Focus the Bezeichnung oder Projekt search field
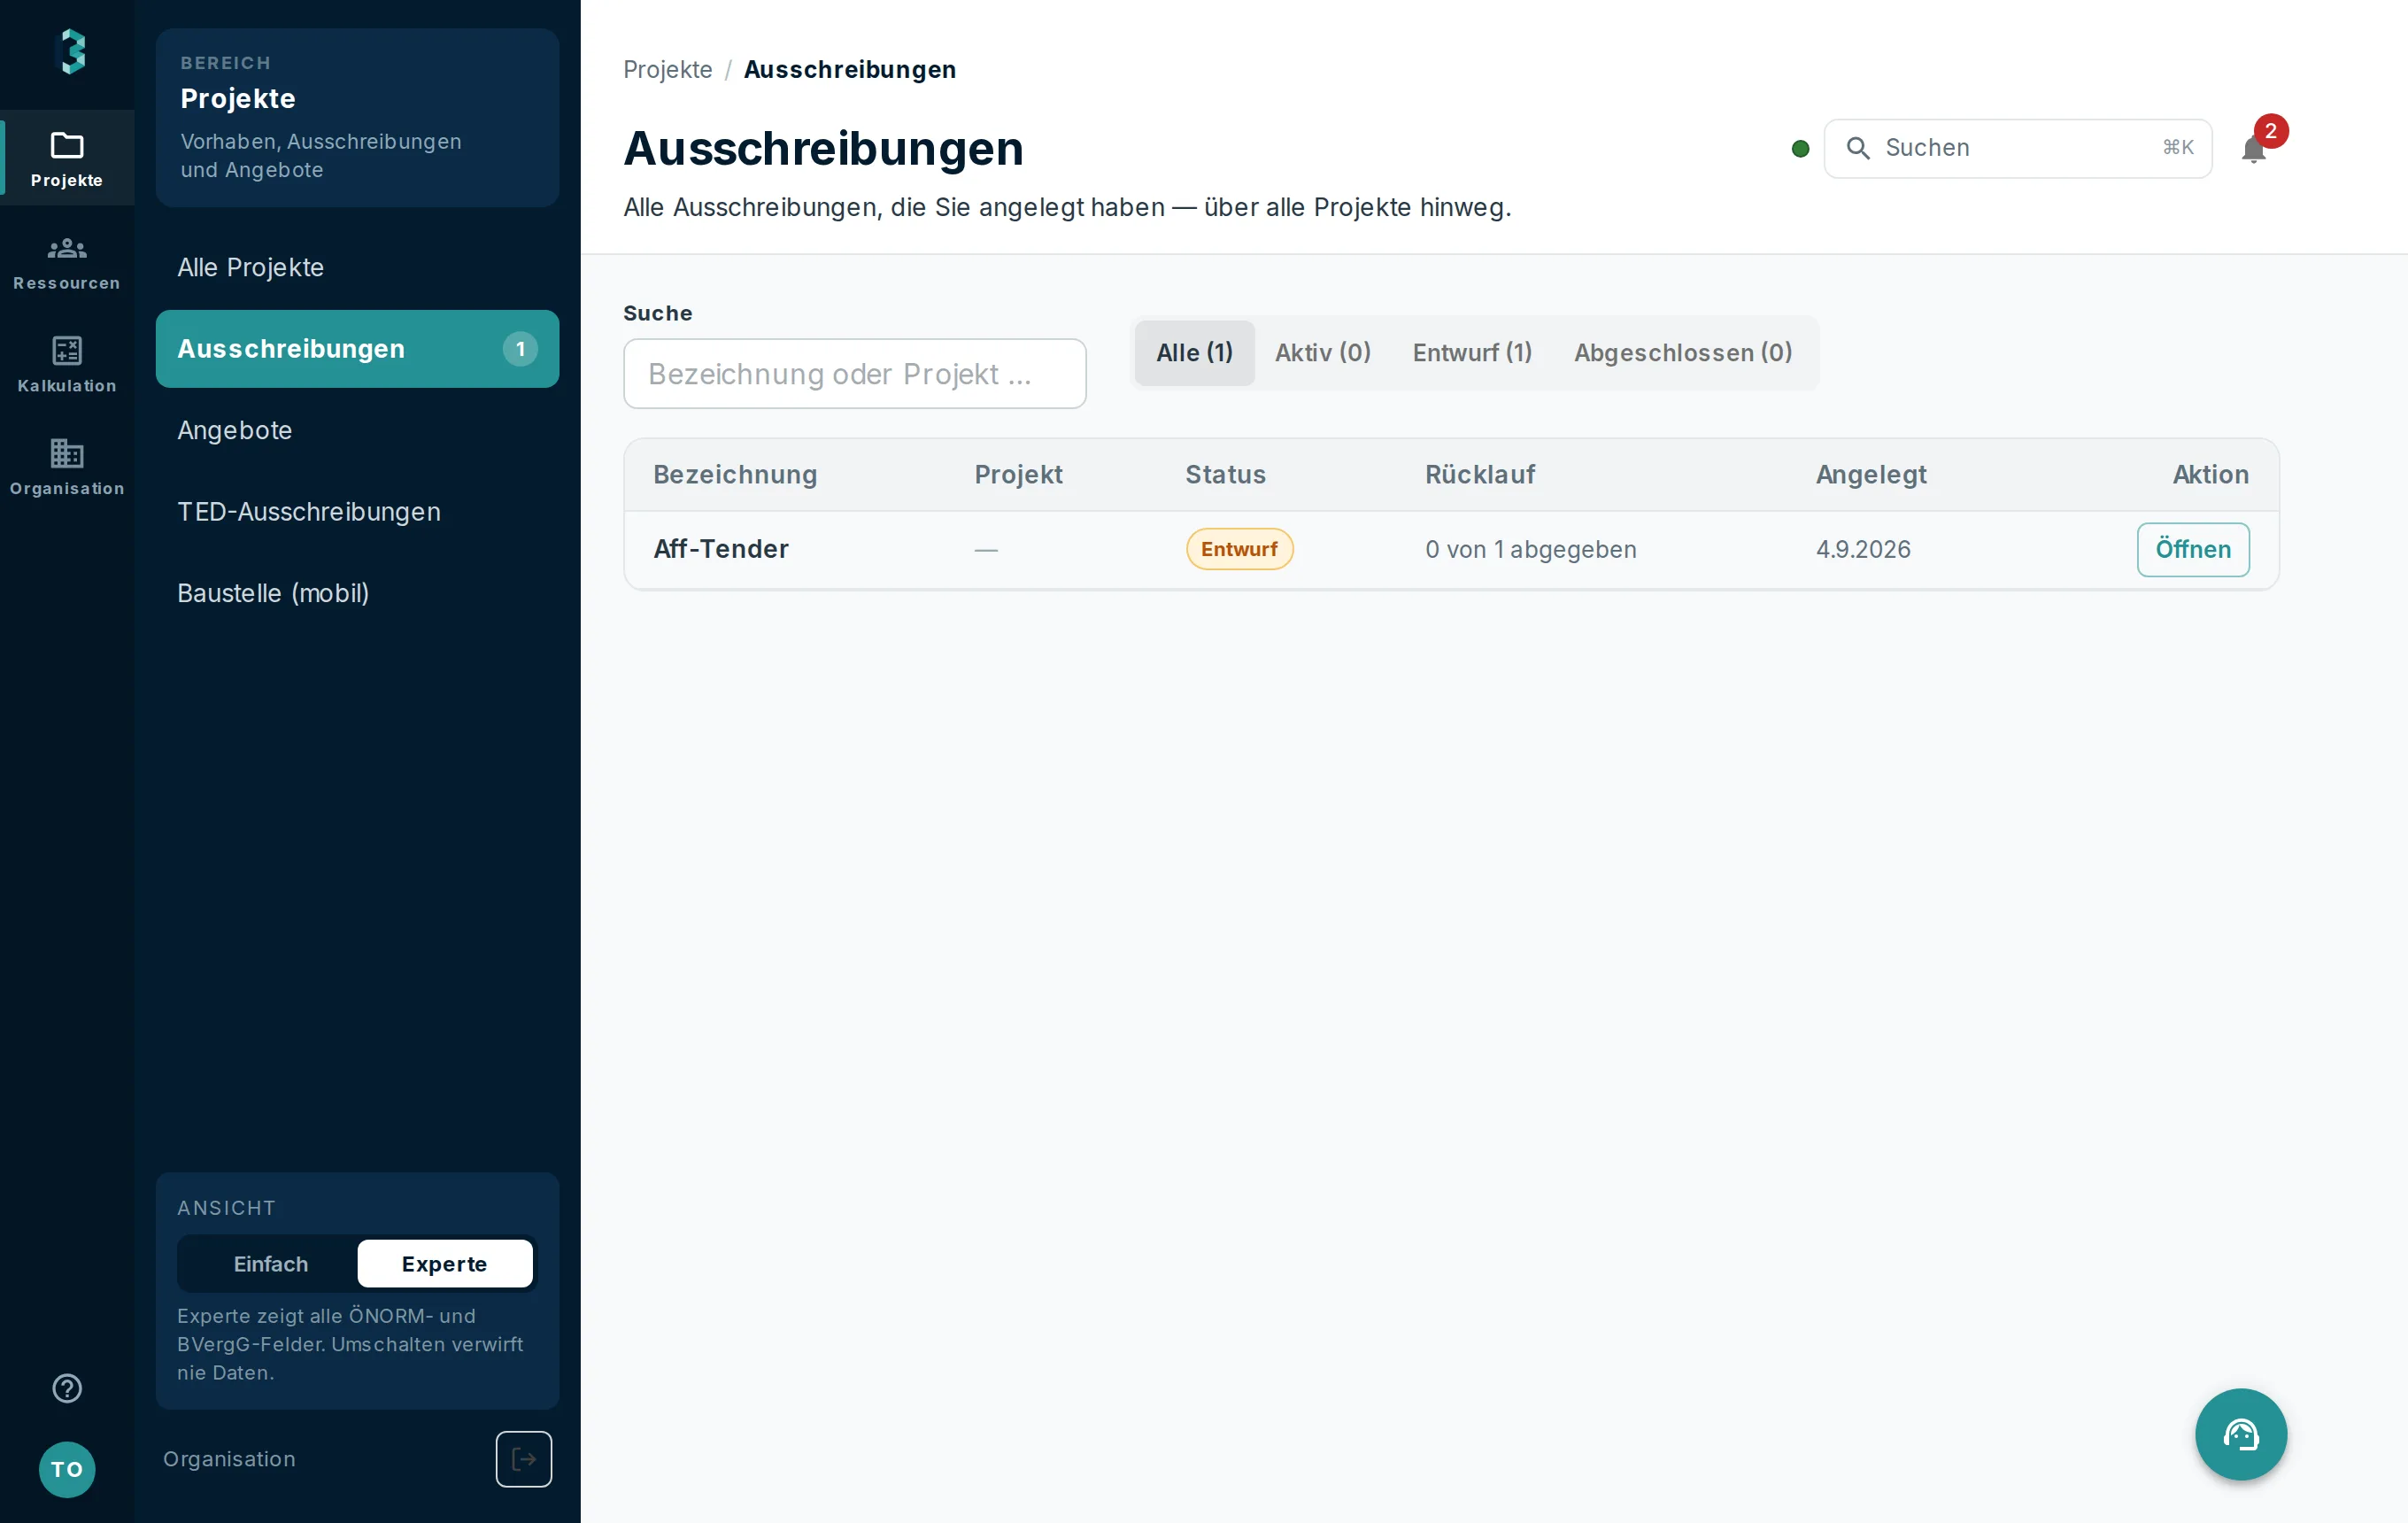2408x1523 pixels. tap(854, 374)
